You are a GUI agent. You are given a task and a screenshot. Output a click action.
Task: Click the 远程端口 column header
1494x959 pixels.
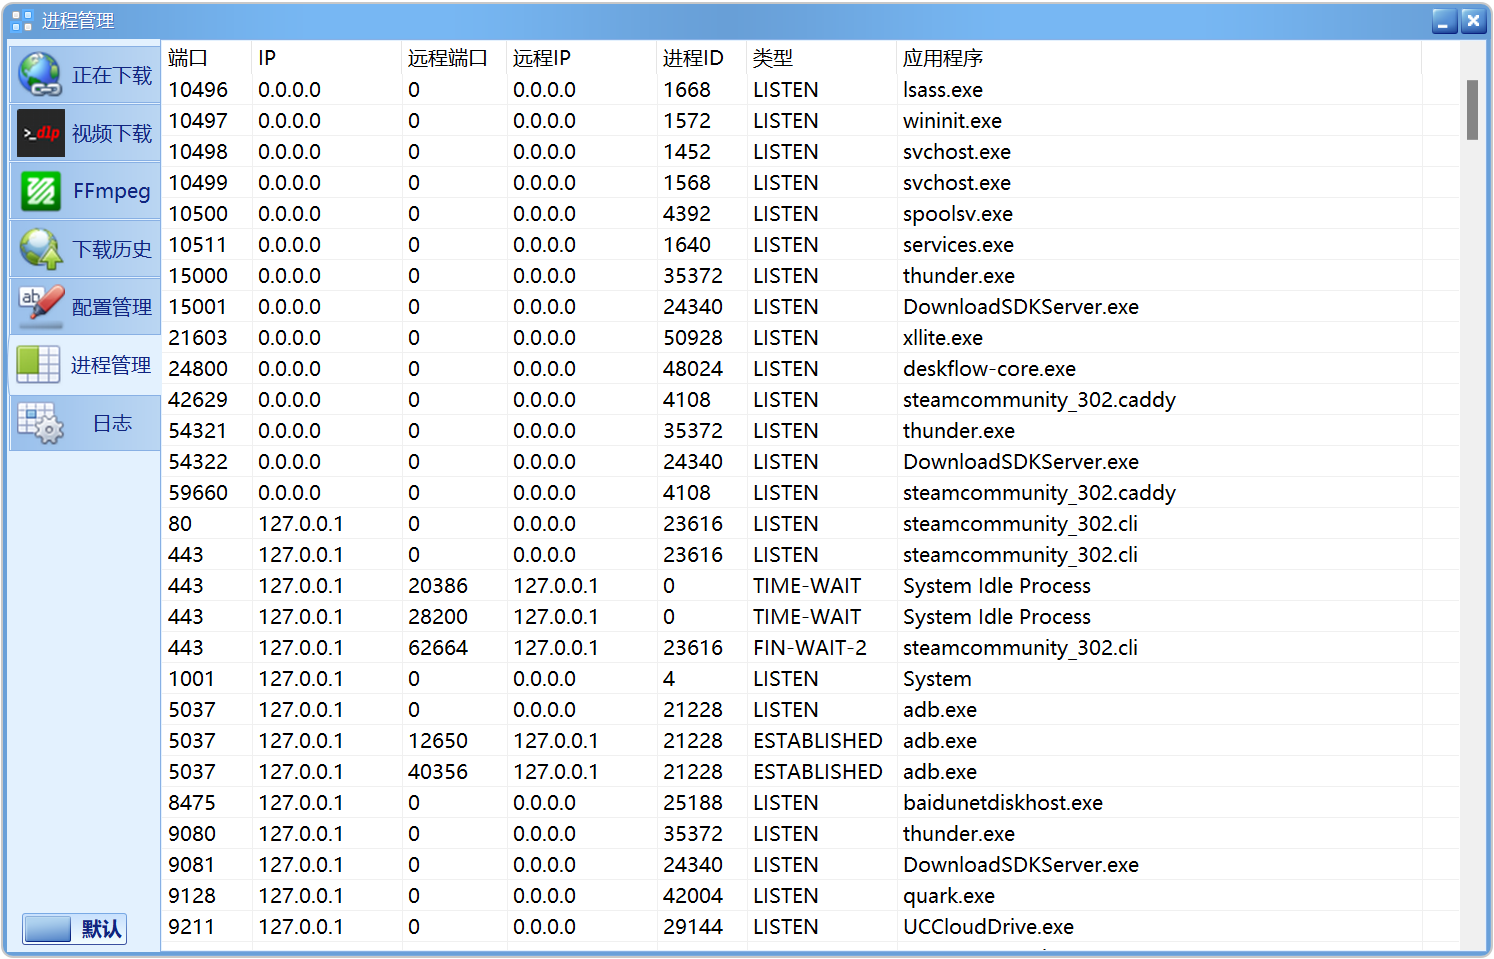454,58
